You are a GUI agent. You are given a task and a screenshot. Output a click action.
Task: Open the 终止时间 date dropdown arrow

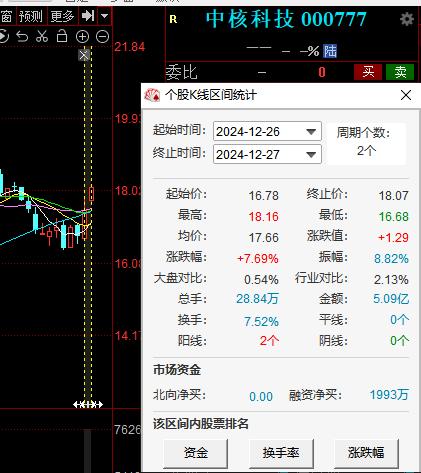311,154
